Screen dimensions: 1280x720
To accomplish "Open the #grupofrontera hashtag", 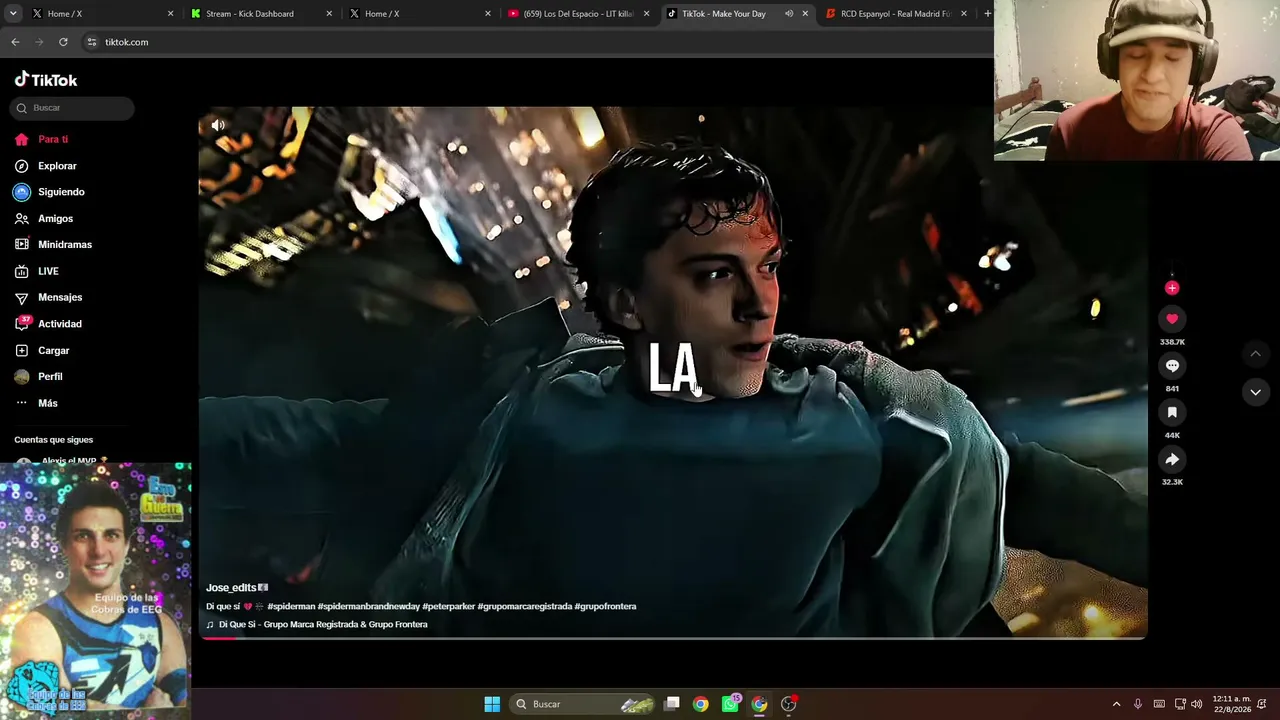I will click(605, 606).
